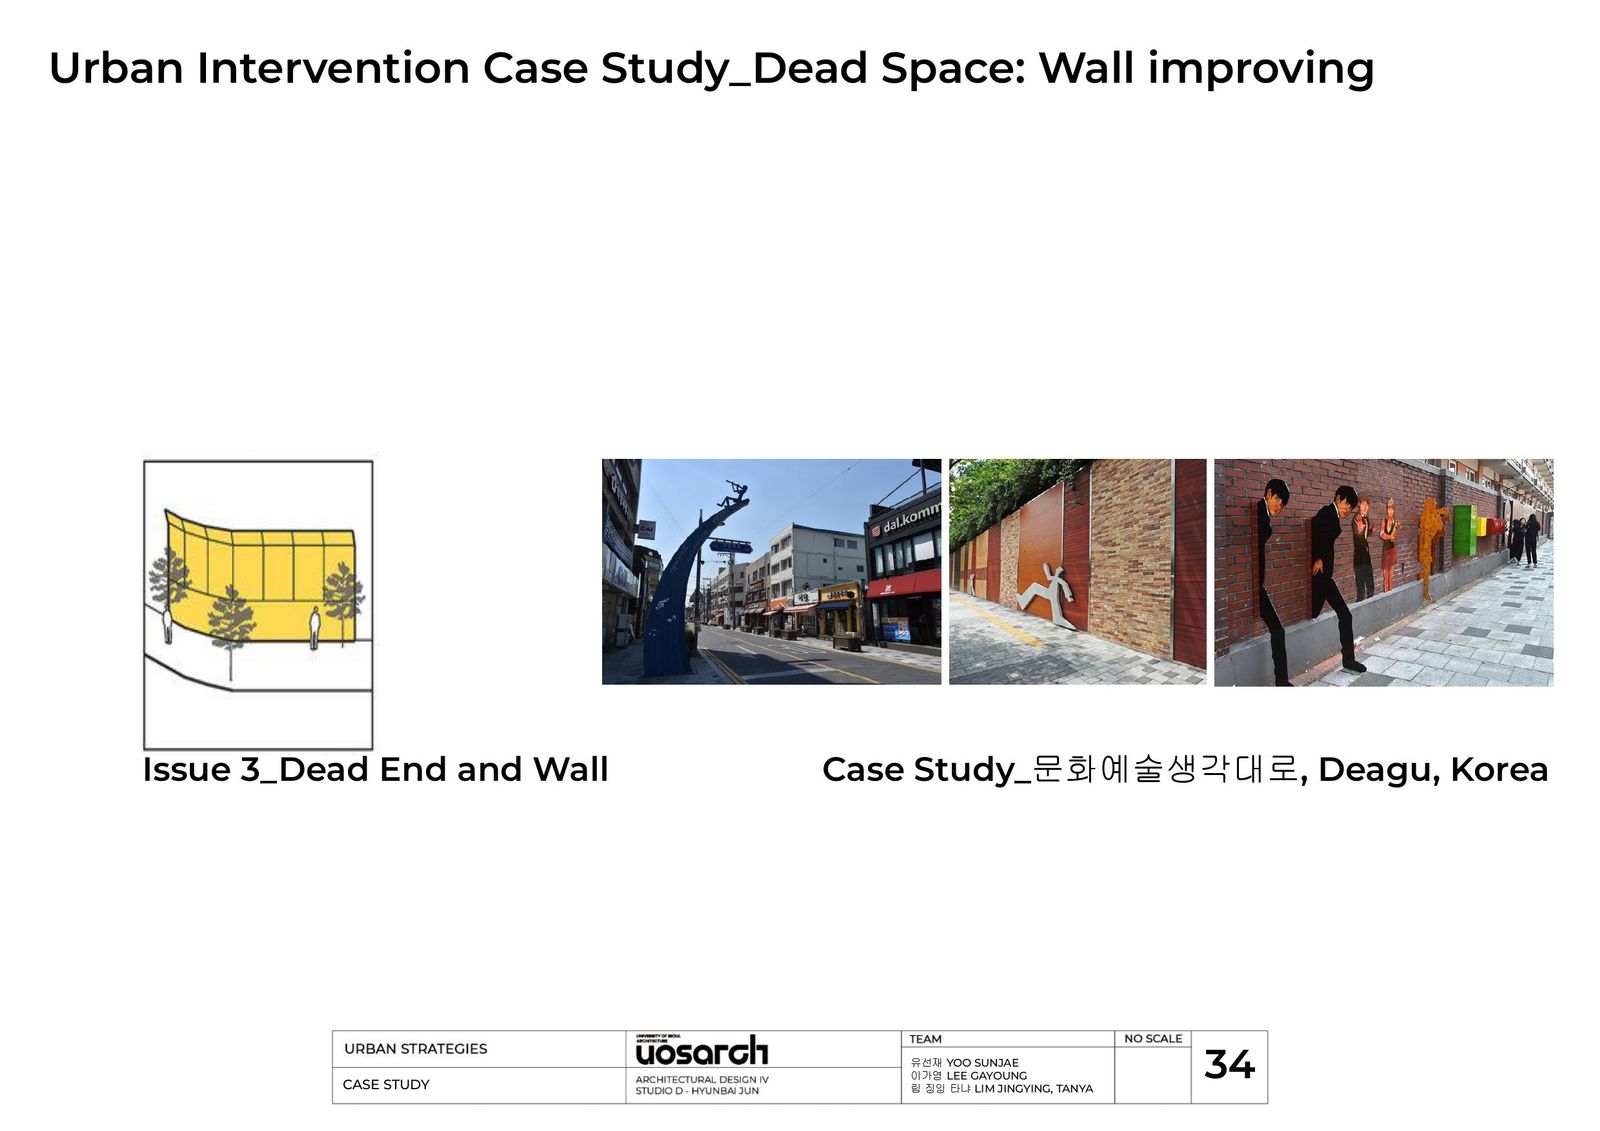Click the URBAN STRATEGIES footer cell
Image resolution: width=1600 pixels, height=1131 pixels.
tap(416, 1049)
